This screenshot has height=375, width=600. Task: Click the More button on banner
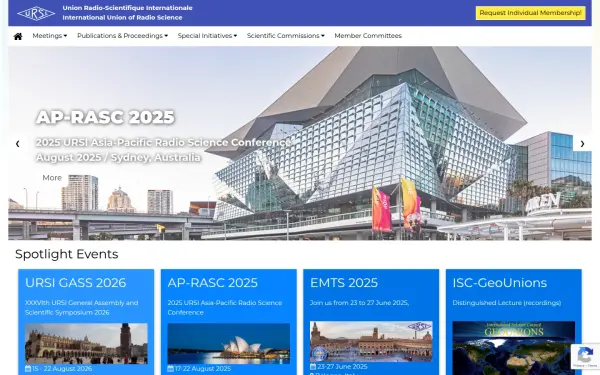pyautogui.click(x=52, y=178)
